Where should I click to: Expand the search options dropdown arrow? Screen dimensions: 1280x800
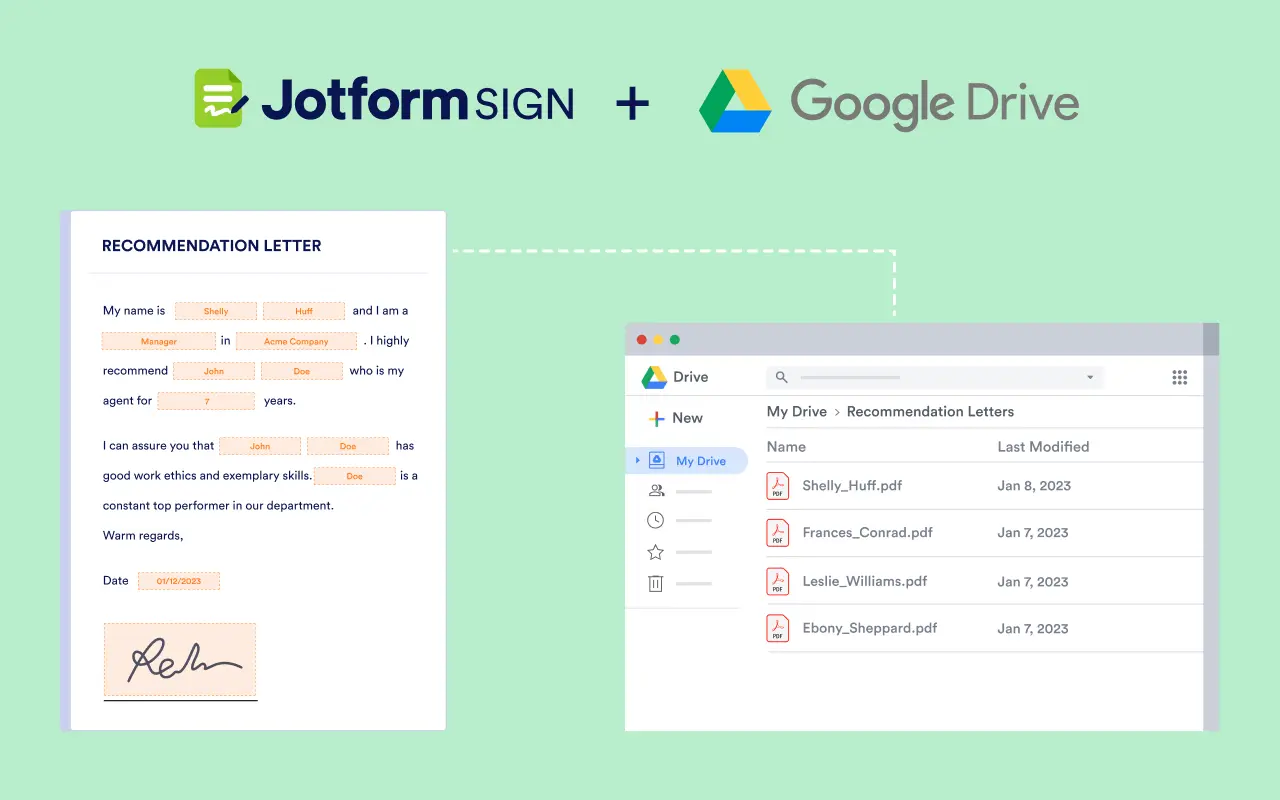1090,378
